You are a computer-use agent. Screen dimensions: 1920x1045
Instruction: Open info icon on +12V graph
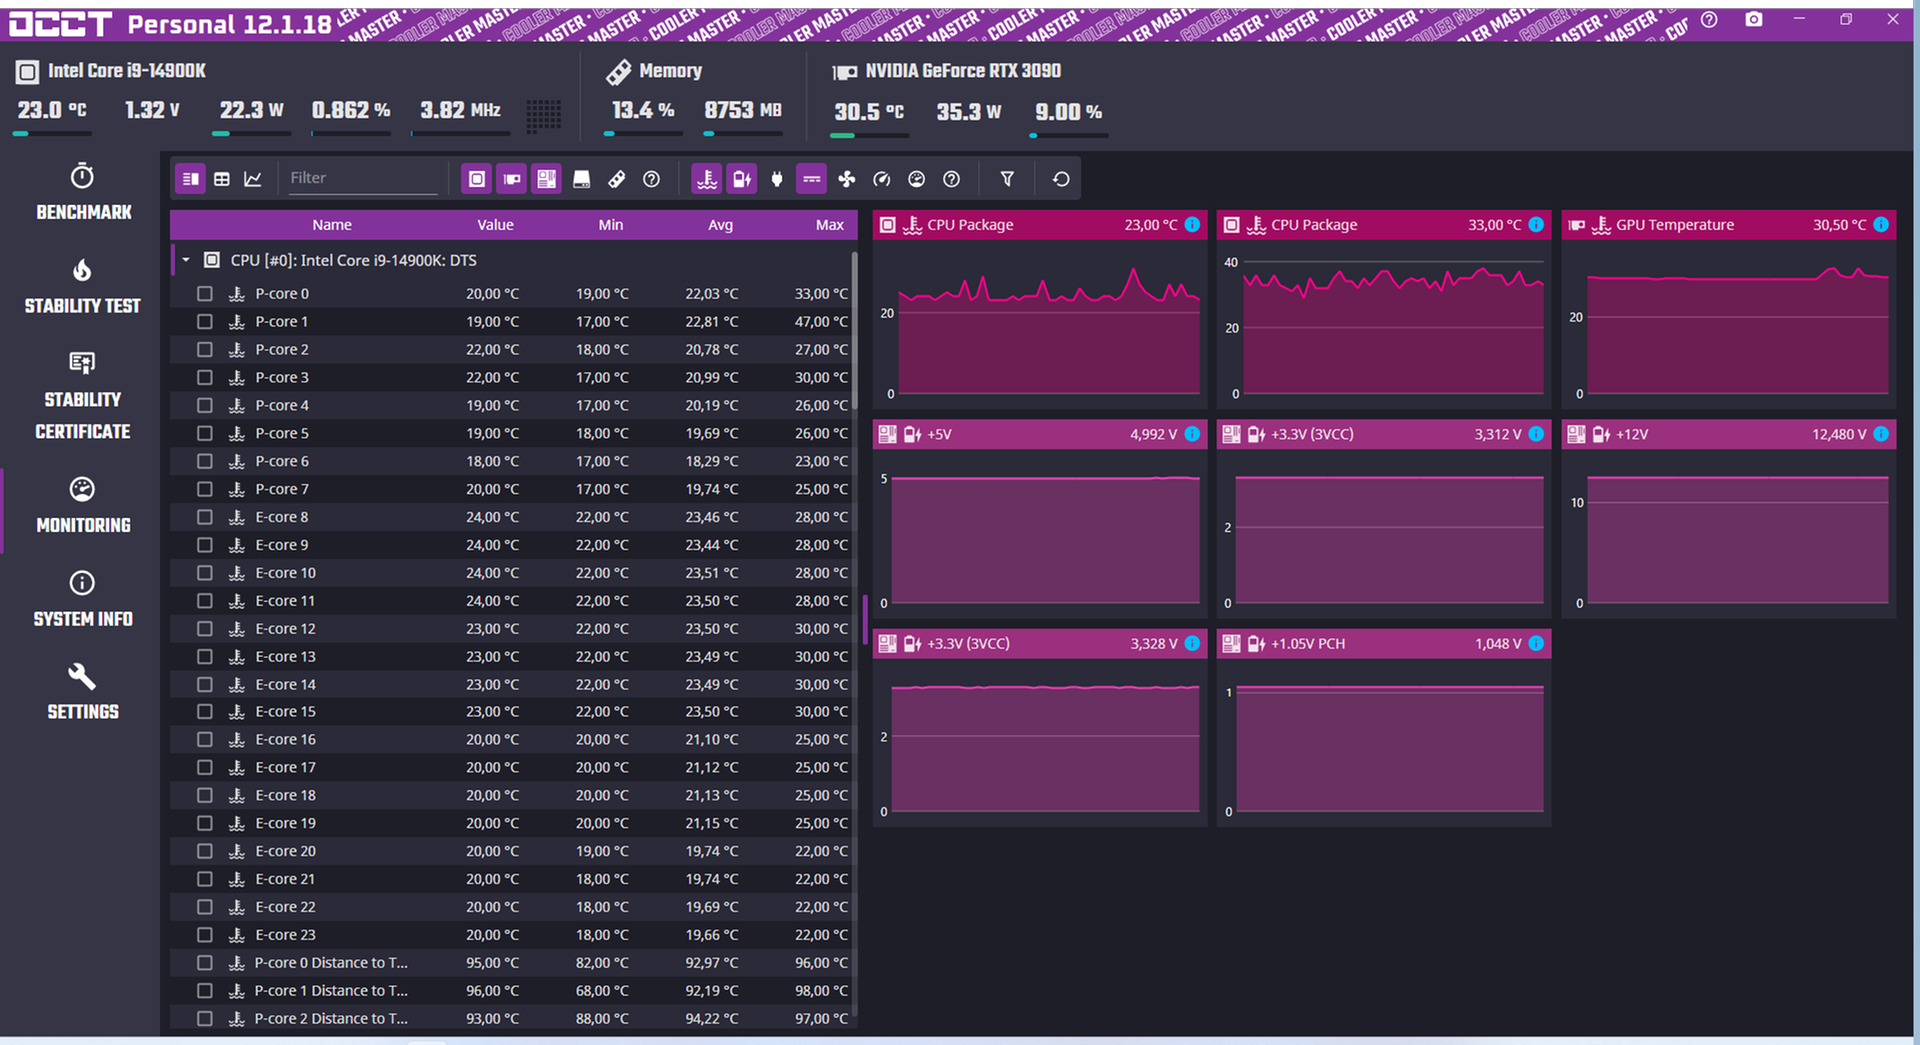click(1881, 434)
